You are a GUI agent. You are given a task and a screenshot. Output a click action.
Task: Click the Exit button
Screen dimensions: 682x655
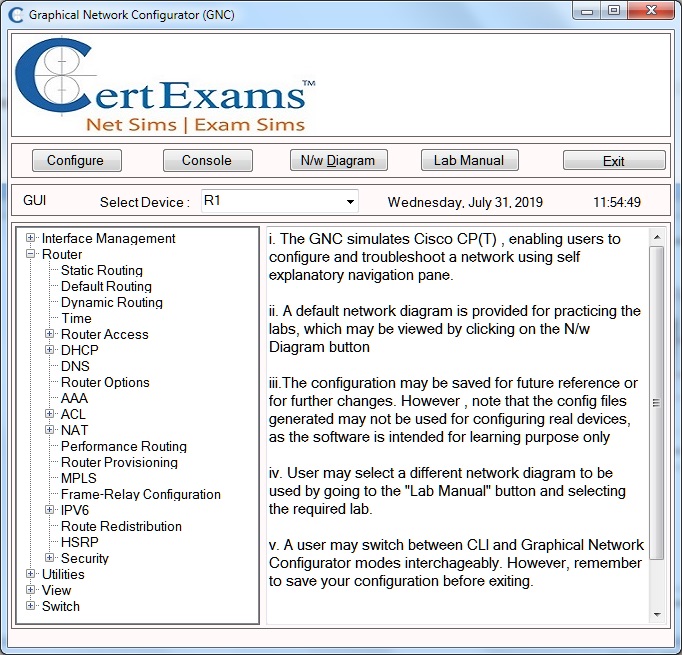point(614,160)
